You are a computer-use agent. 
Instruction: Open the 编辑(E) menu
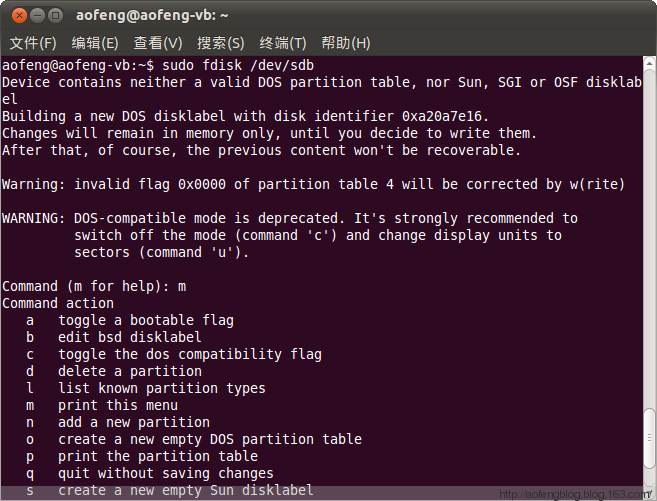pyautogui.click(x=95, y=43)
